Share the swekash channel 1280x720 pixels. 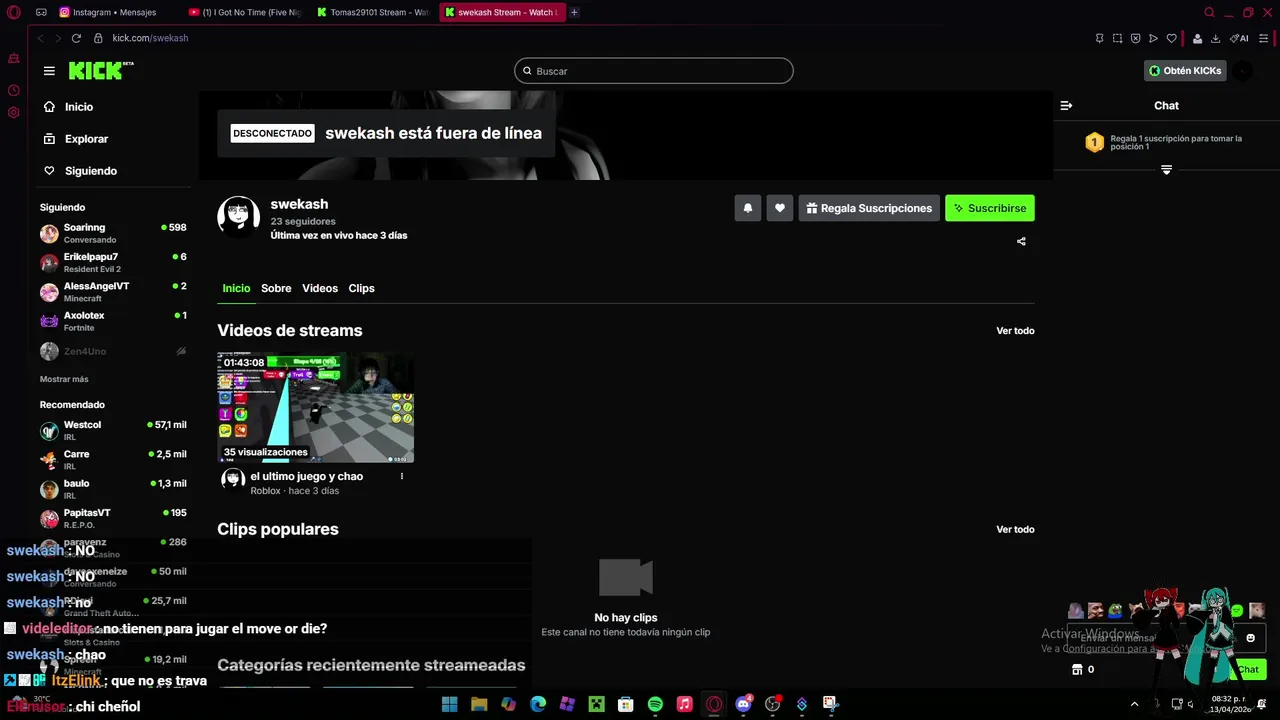1021,241
